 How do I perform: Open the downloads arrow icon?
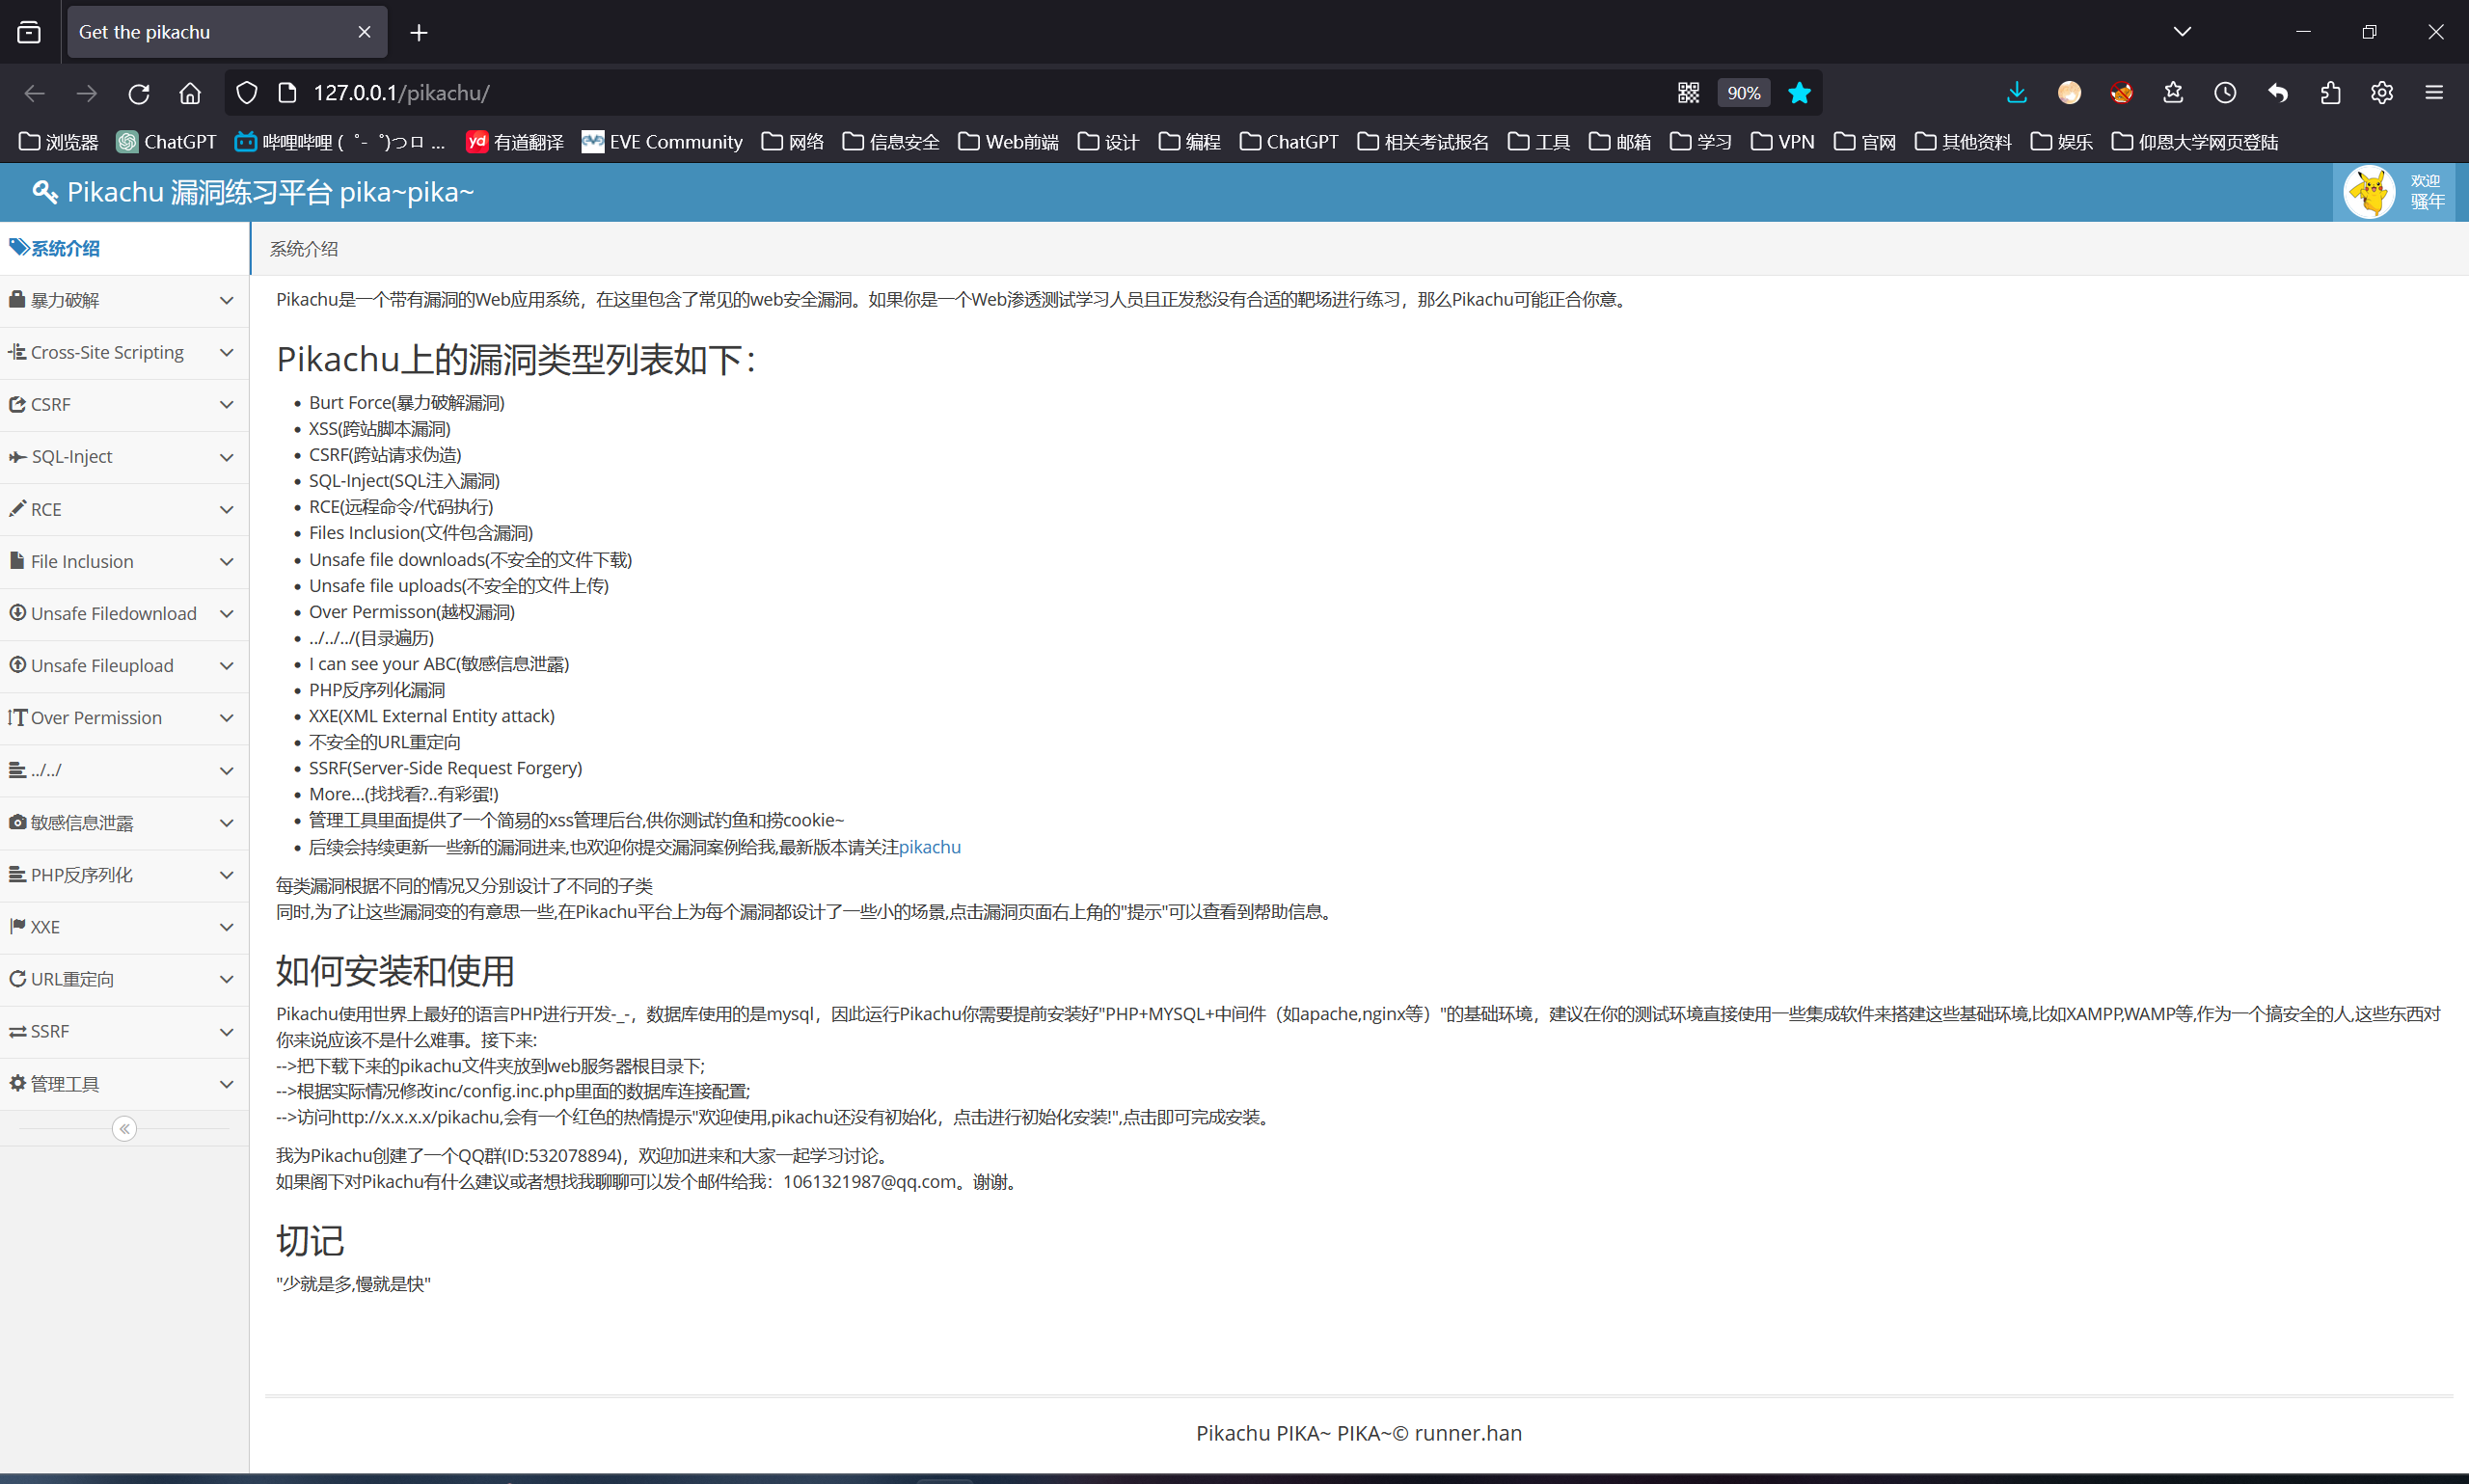(2017, 93)
